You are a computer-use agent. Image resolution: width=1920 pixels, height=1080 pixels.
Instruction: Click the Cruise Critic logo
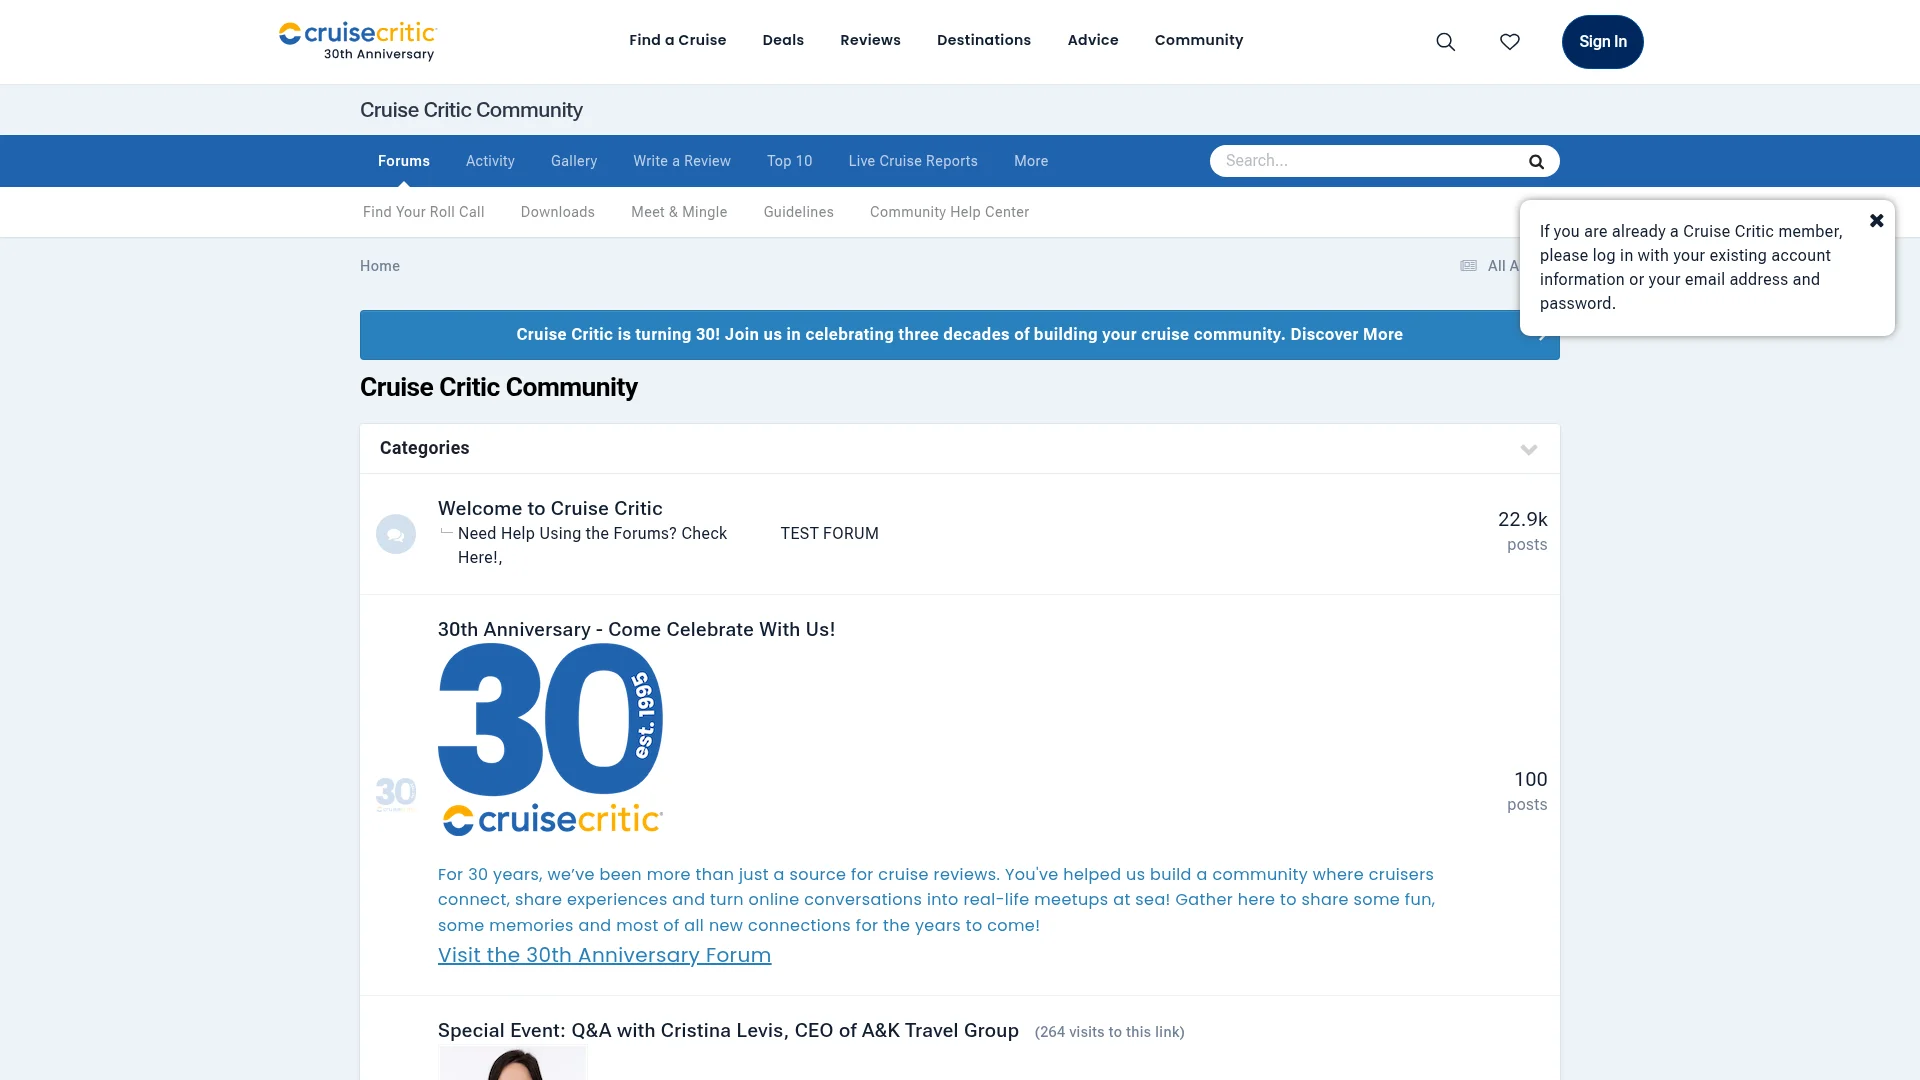358,41
